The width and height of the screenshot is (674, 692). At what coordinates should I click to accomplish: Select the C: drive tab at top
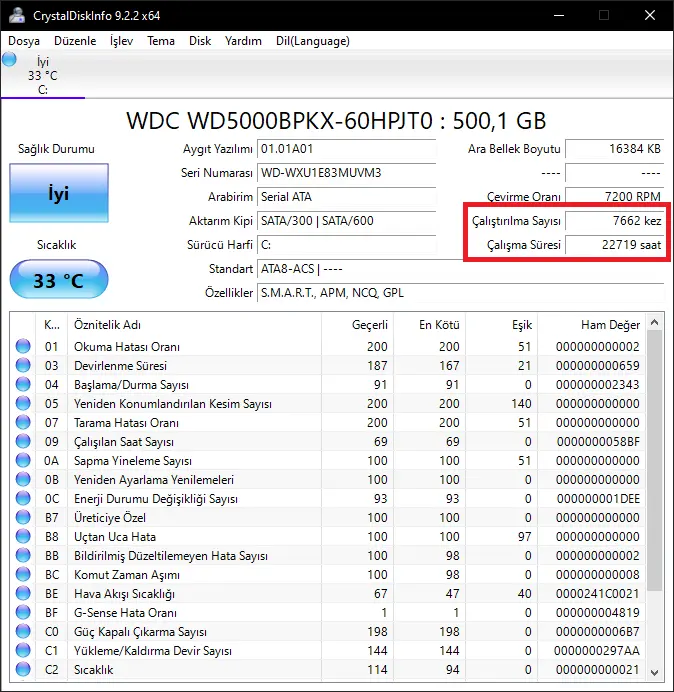coord(43,75)
